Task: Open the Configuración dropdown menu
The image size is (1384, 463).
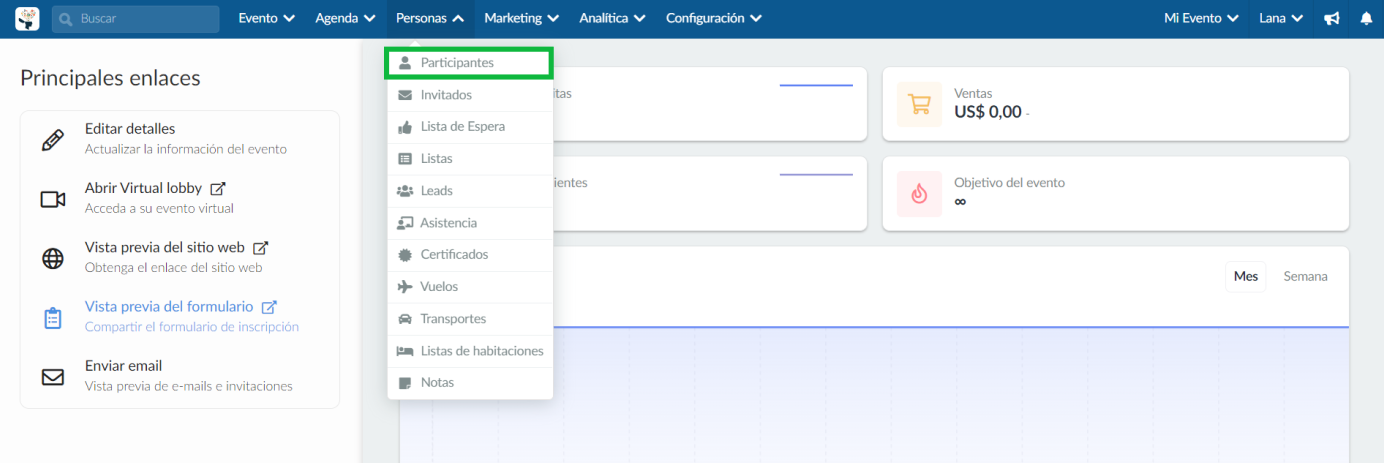Action: [x=714, y=18]
